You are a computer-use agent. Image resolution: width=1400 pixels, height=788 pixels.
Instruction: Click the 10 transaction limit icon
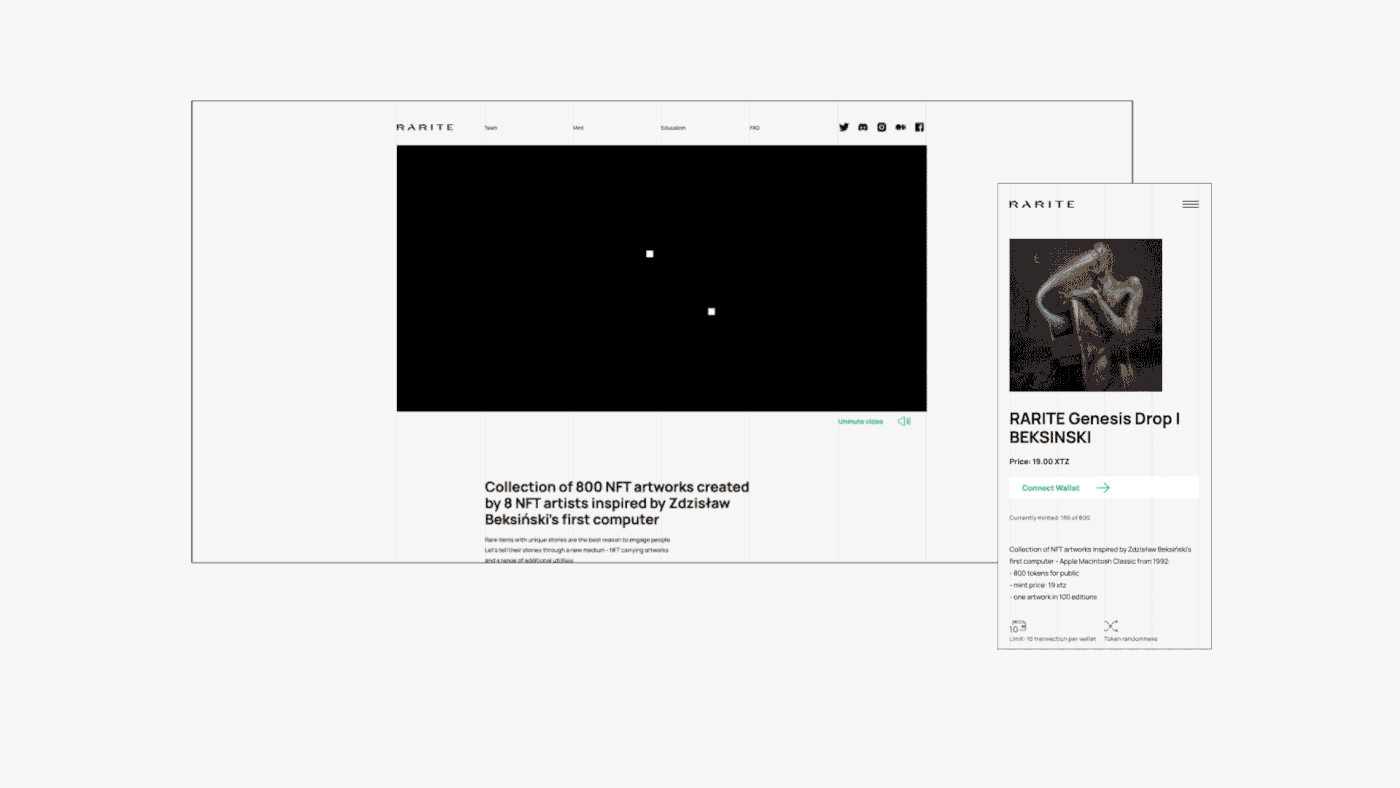click(1018, 626)
